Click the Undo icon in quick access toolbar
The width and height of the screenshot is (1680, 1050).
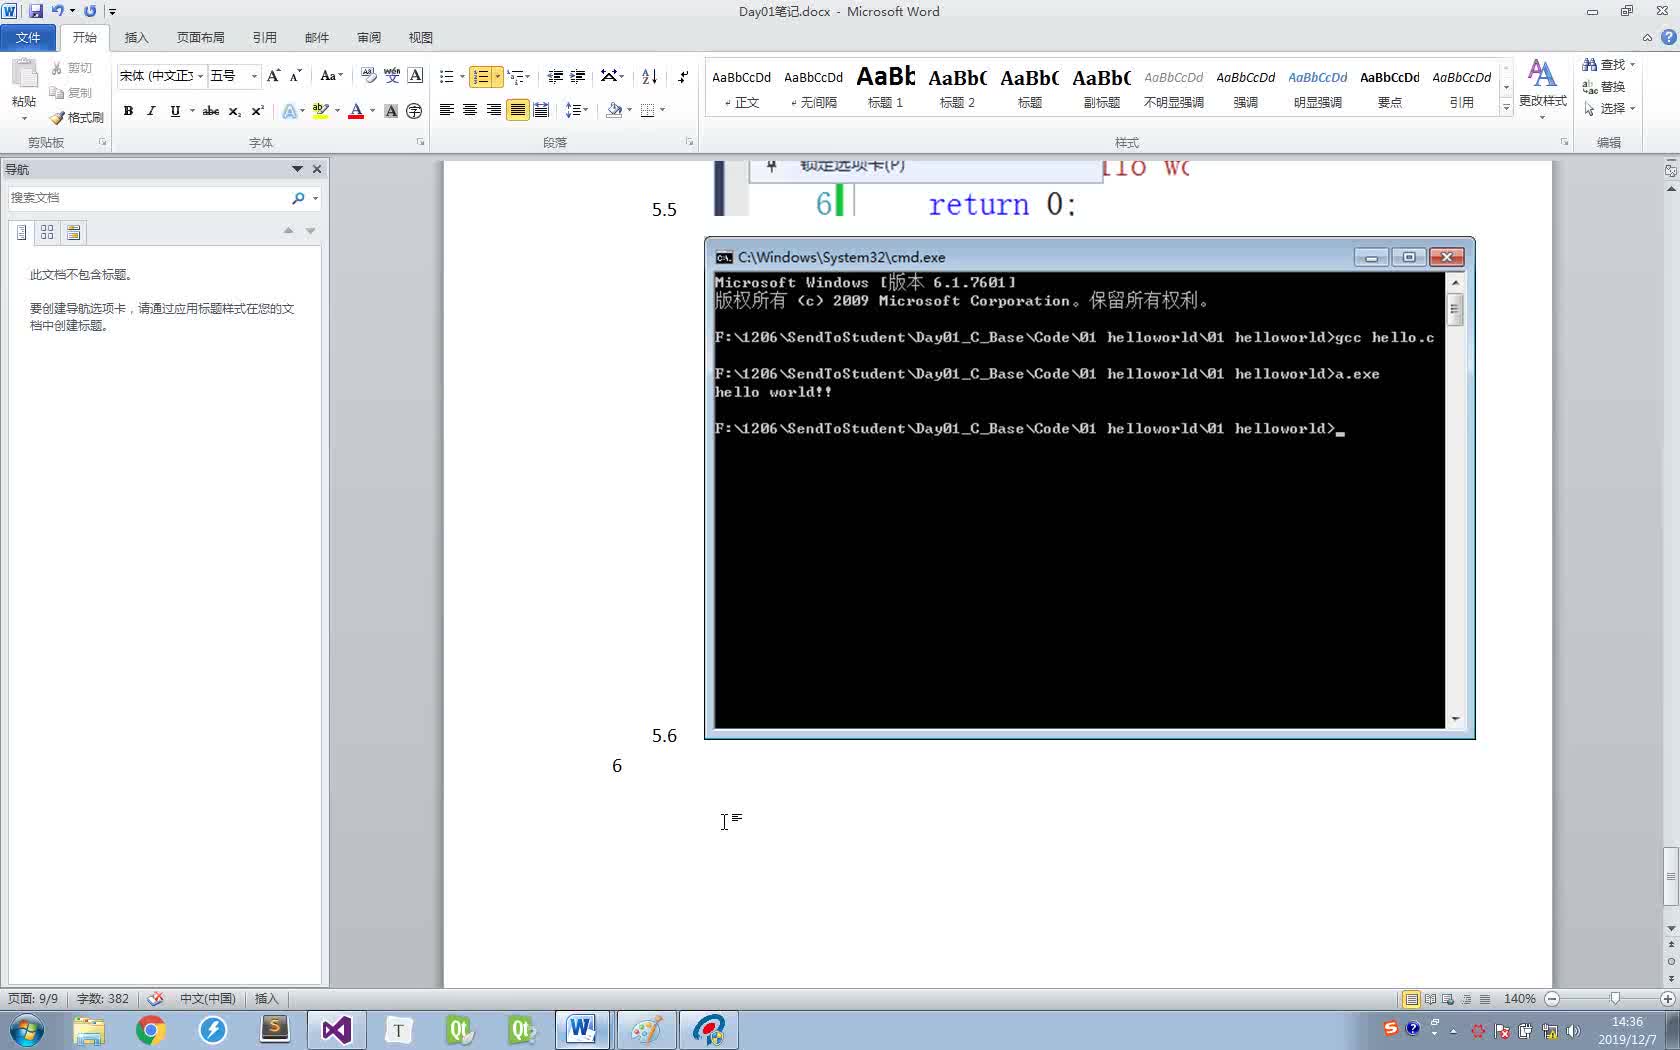pyautogui.click(x=57, y=11)
